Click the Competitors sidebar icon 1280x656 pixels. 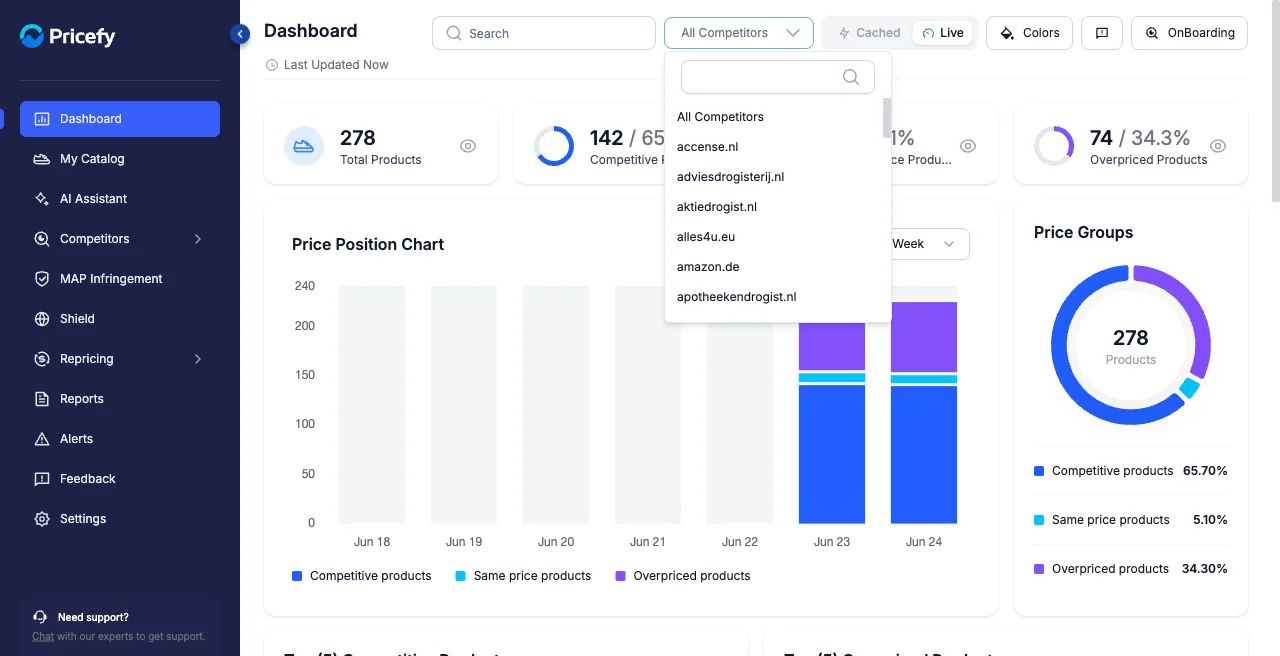coord(42,239)
